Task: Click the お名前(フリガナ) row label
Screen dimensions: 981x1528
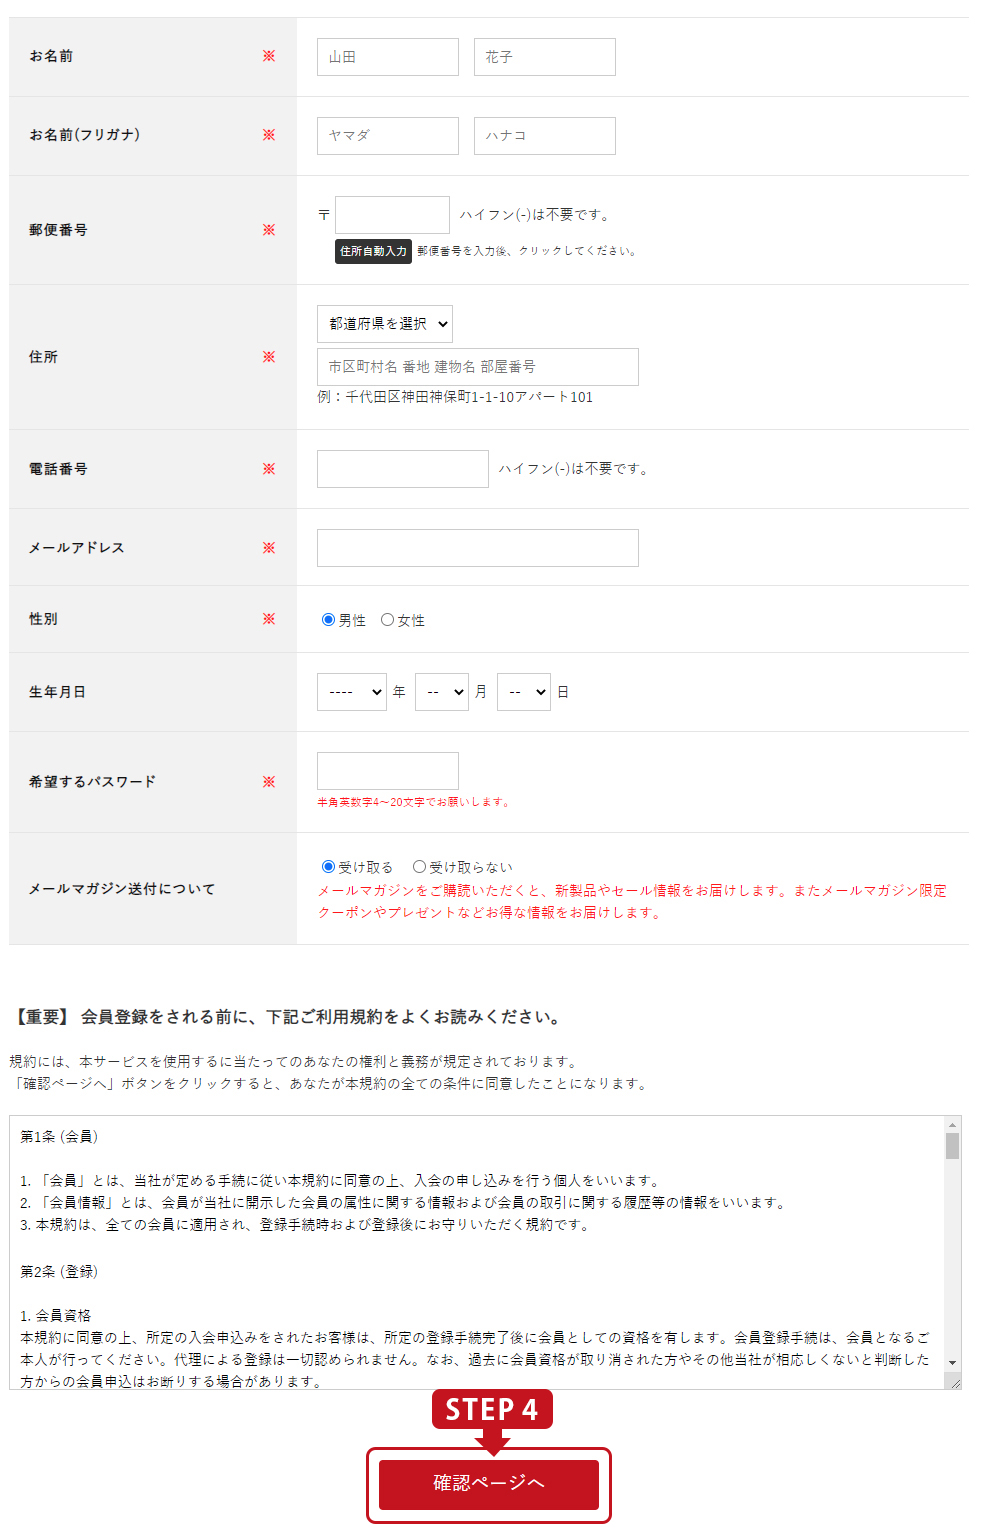Action: point(85,135)
